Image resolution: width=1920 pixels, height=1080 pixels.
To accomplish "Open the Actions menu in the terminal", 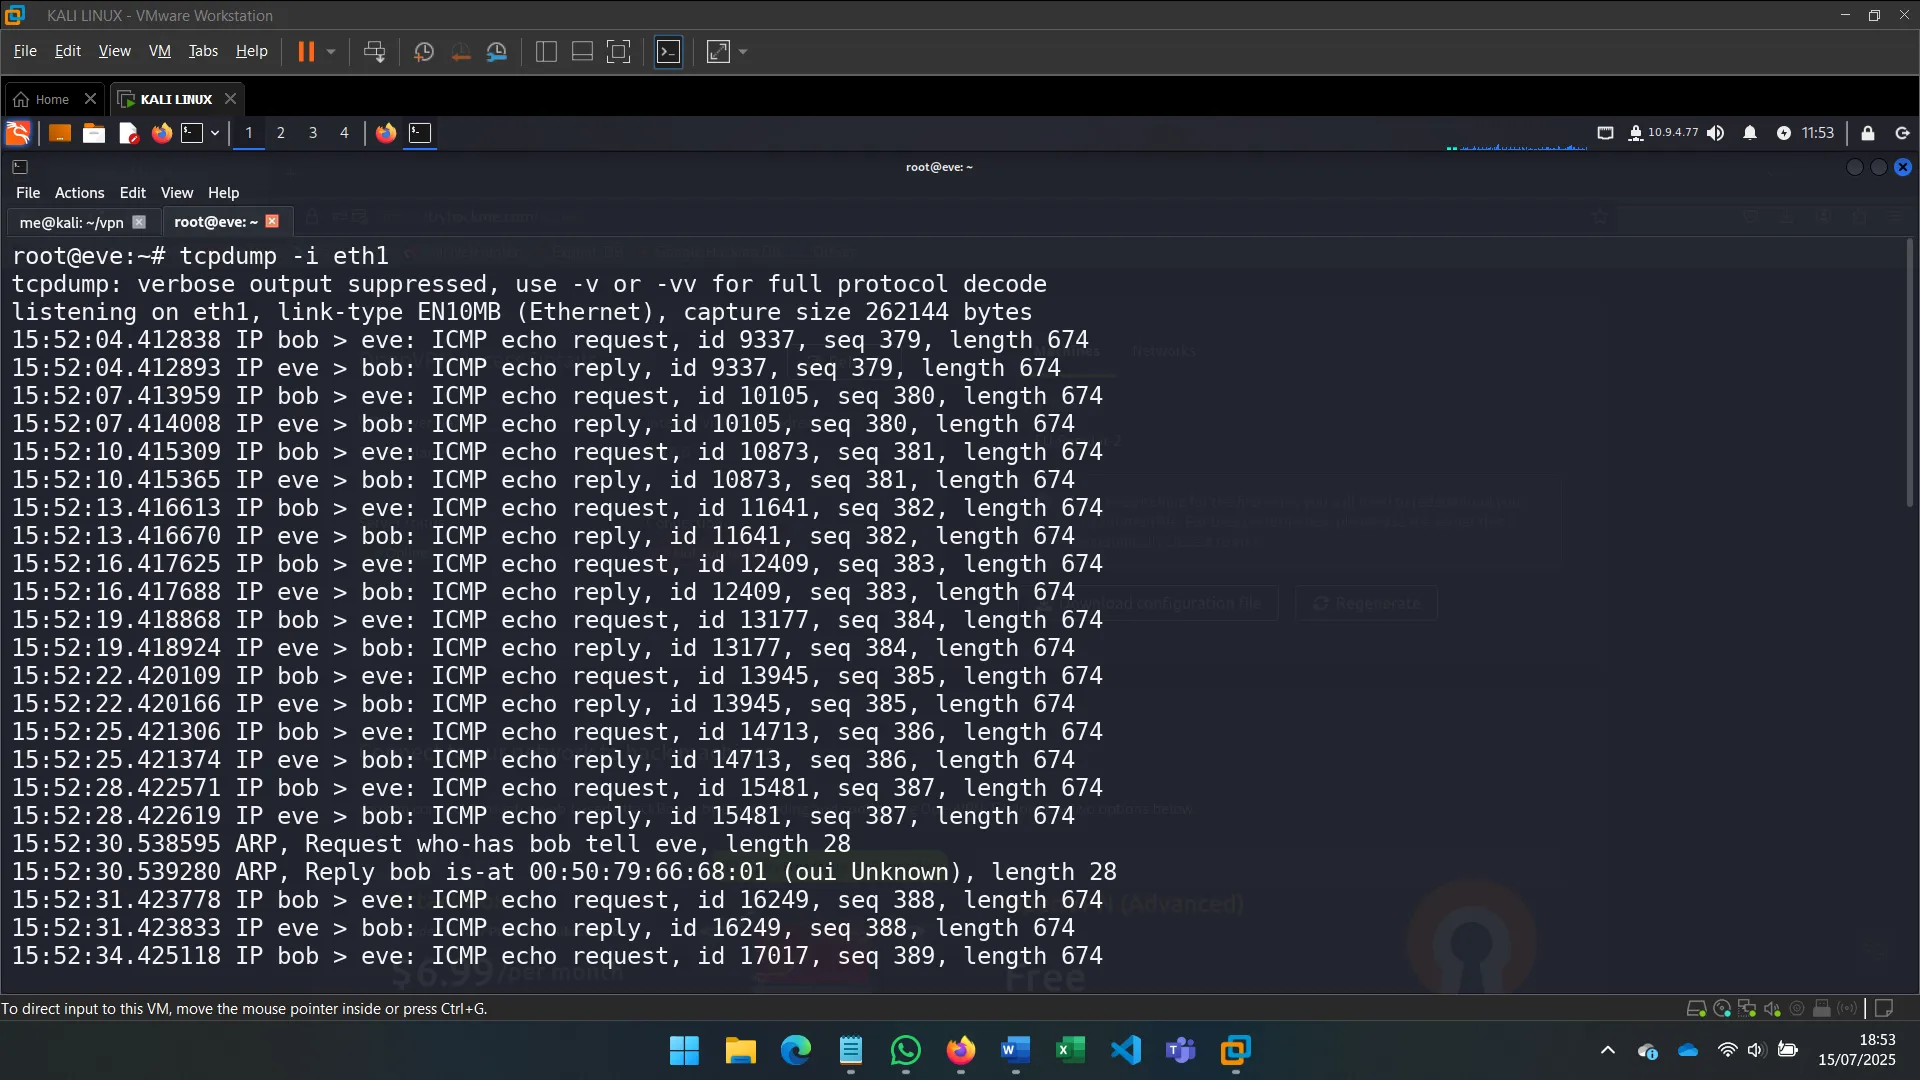I will coord(78,192).
